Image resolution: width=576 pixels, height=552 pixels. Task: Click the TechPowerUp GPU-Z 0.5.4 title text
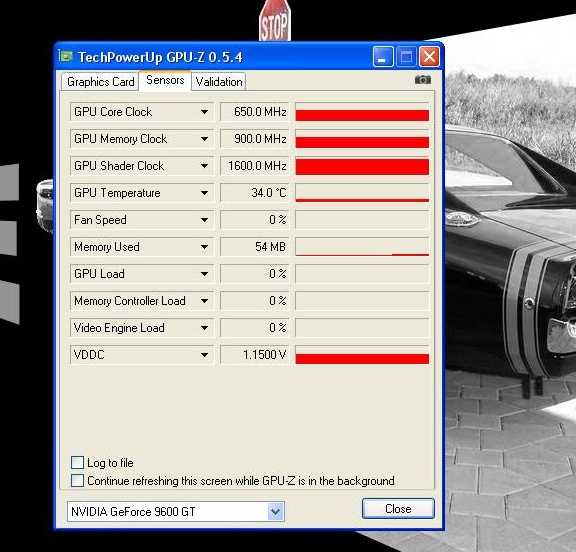160,57
